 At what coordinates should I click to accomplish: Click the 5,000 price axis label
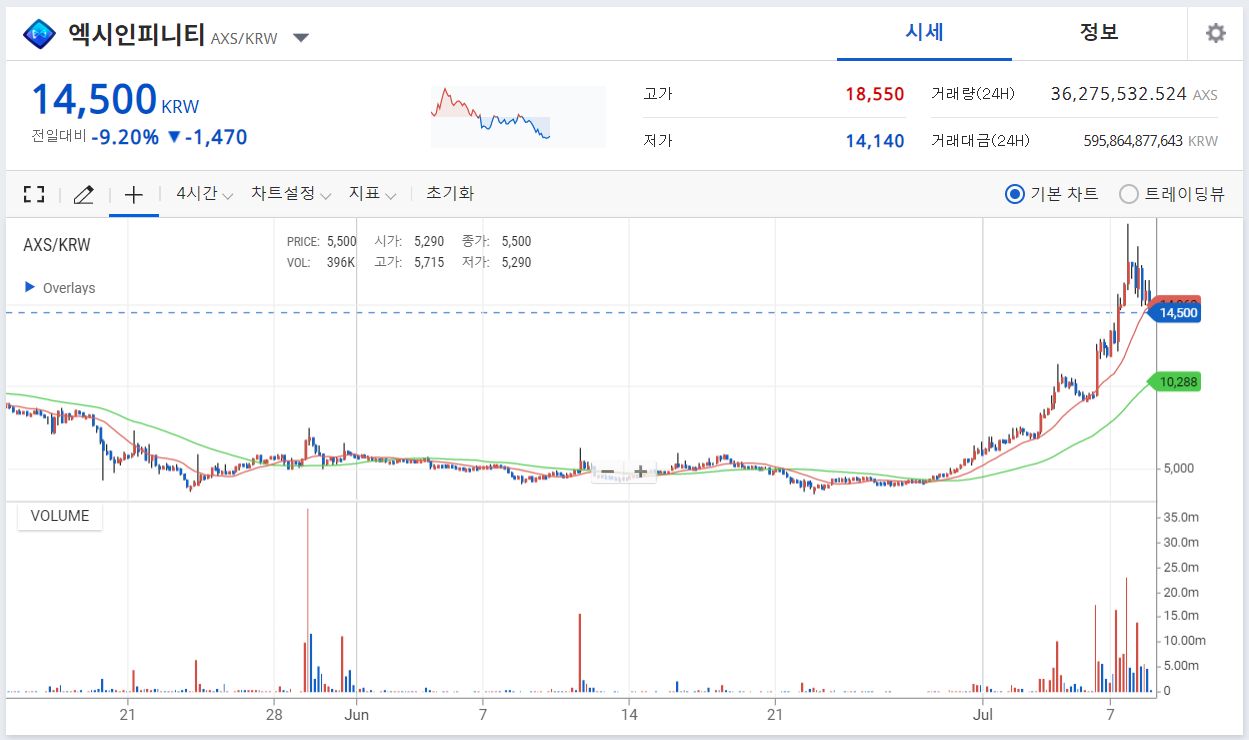click(1178, 468)
